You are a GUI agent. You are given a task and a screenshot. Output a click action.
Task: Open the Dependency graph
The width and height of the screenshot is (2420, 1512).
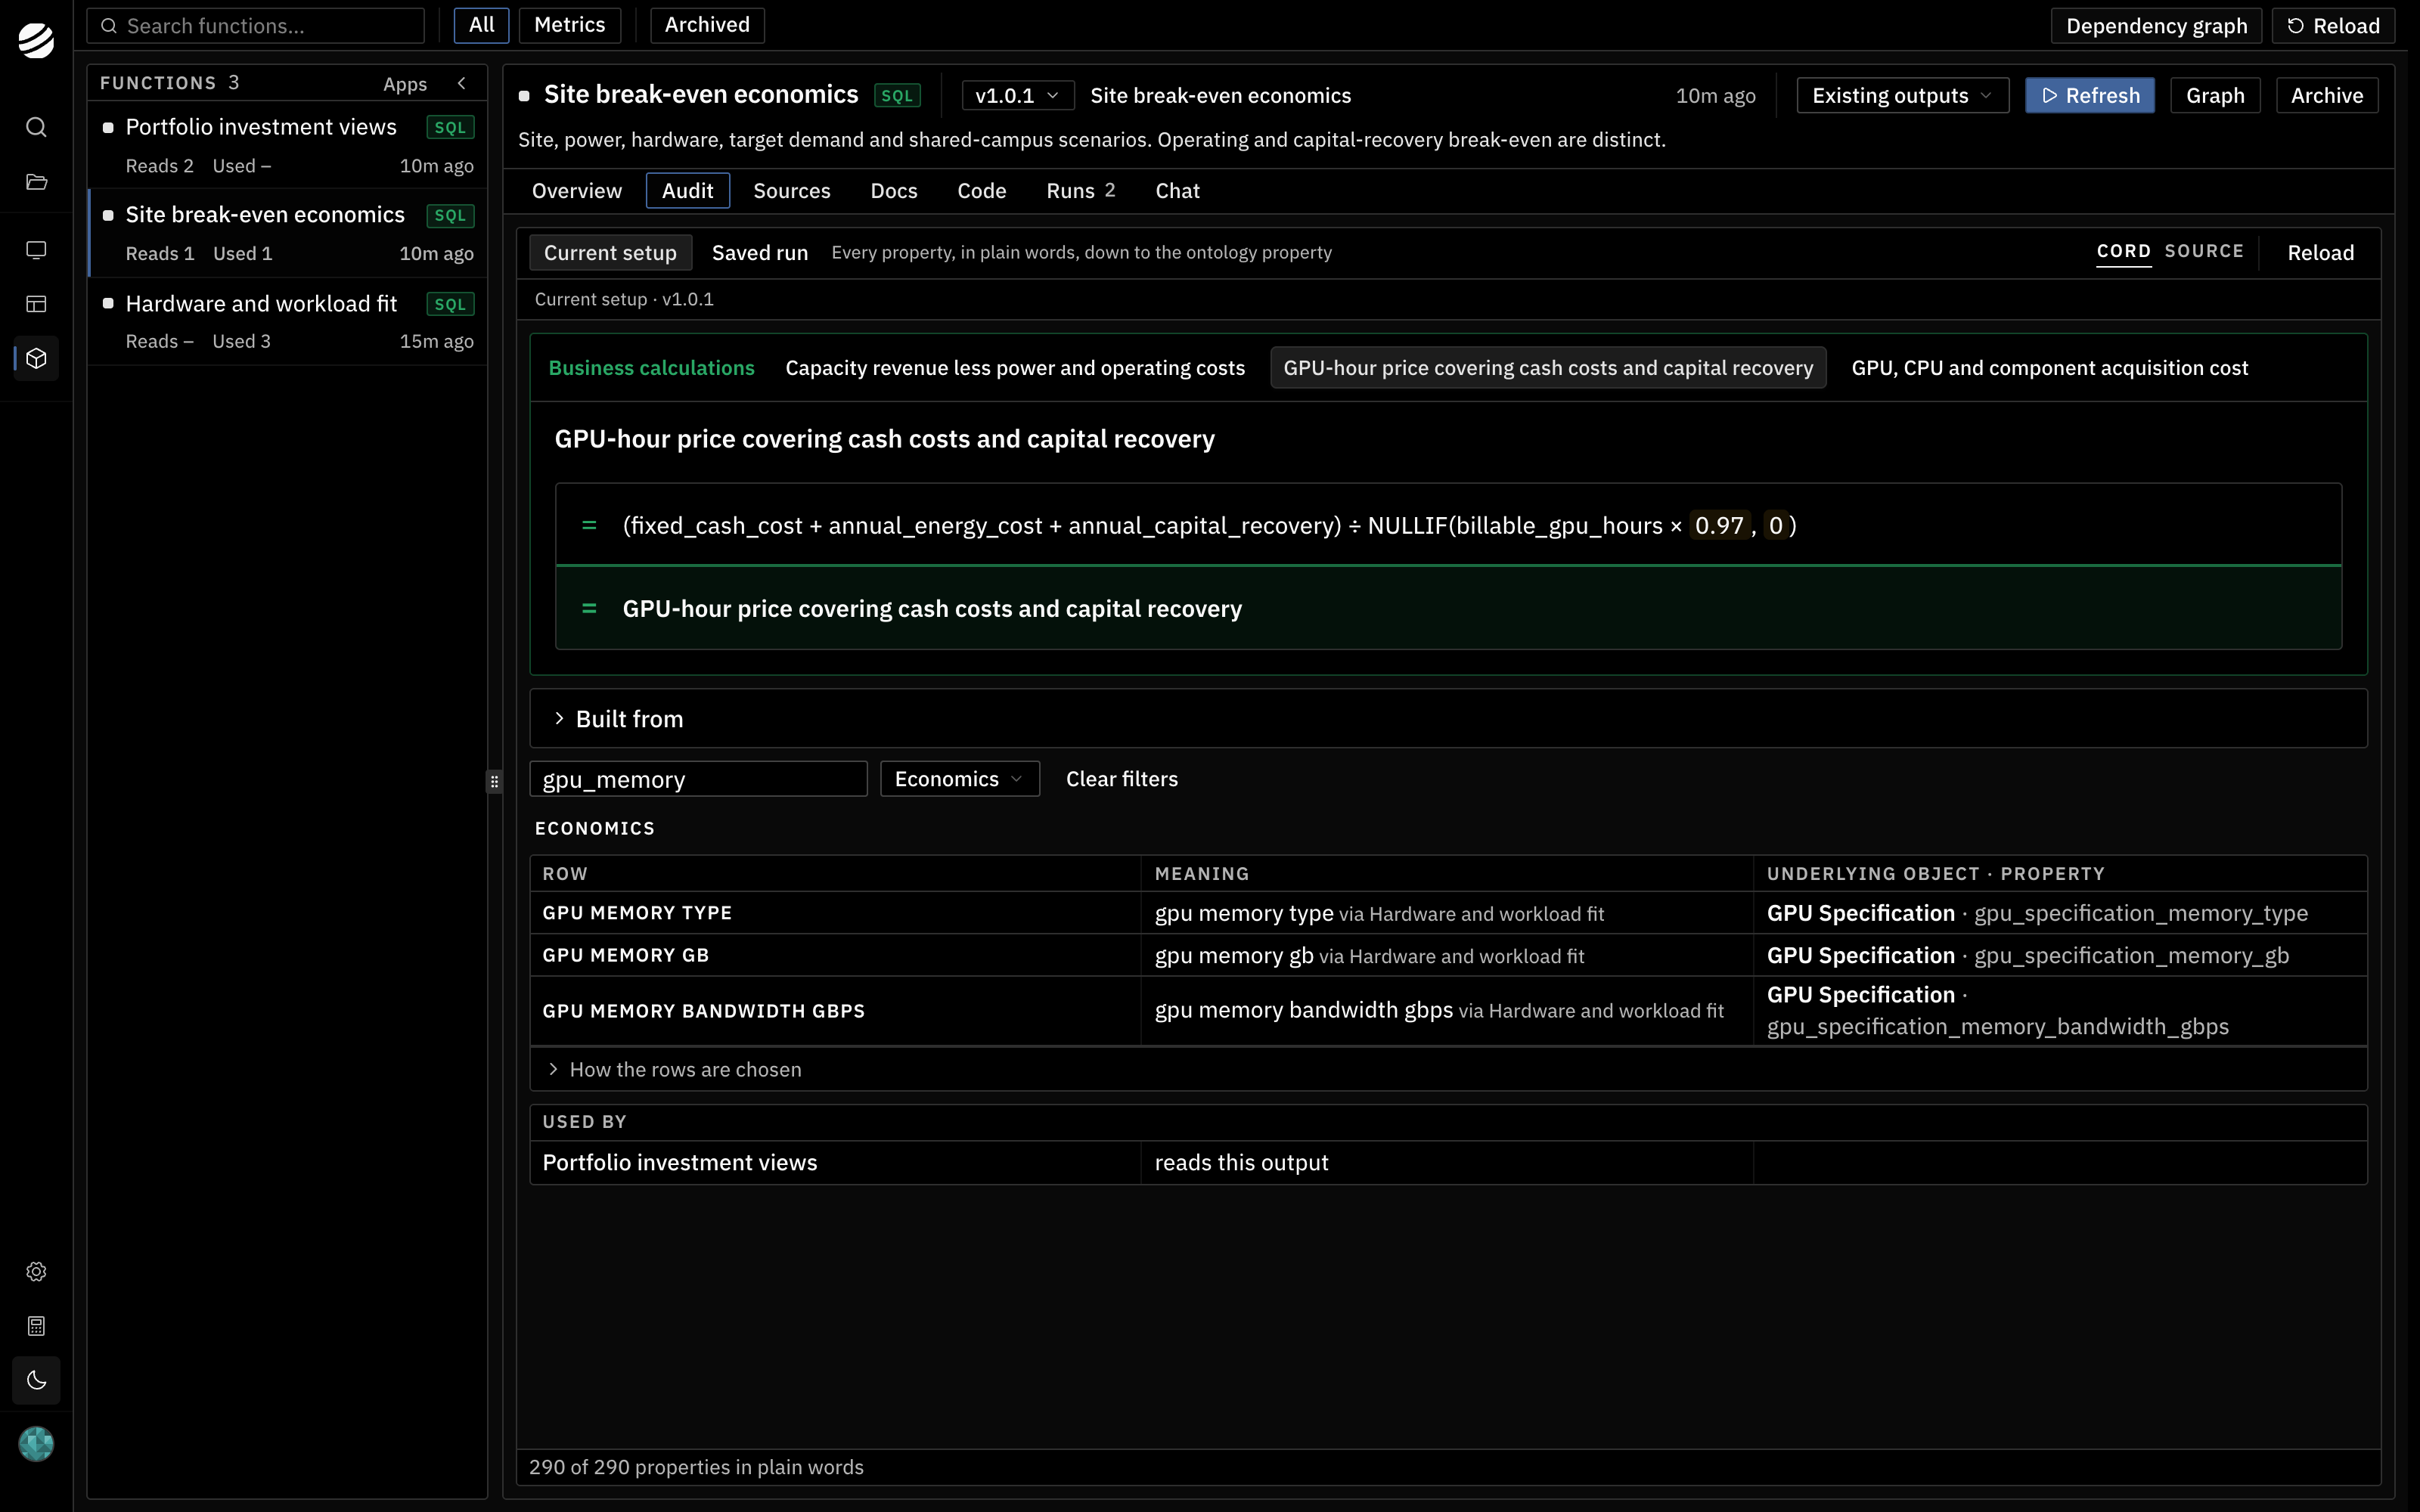2156,26
